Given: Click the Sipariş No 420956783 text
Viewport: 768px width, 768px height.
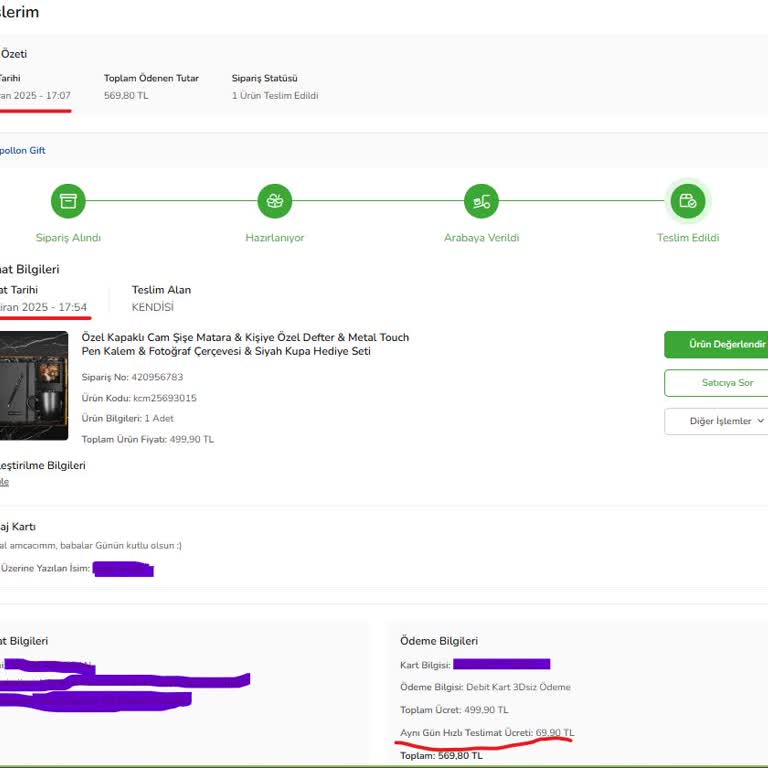Looking at the screenshot, I should 132,377.
